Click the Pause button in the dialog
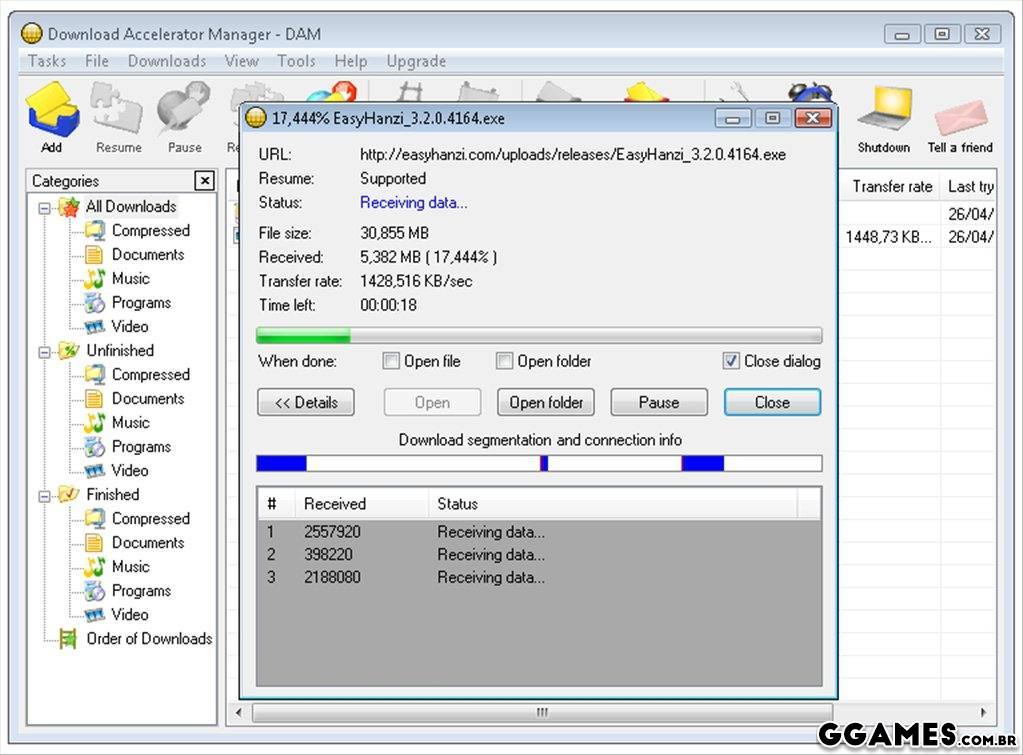The height and width of the screenshot is (755, 1023). 659,403
